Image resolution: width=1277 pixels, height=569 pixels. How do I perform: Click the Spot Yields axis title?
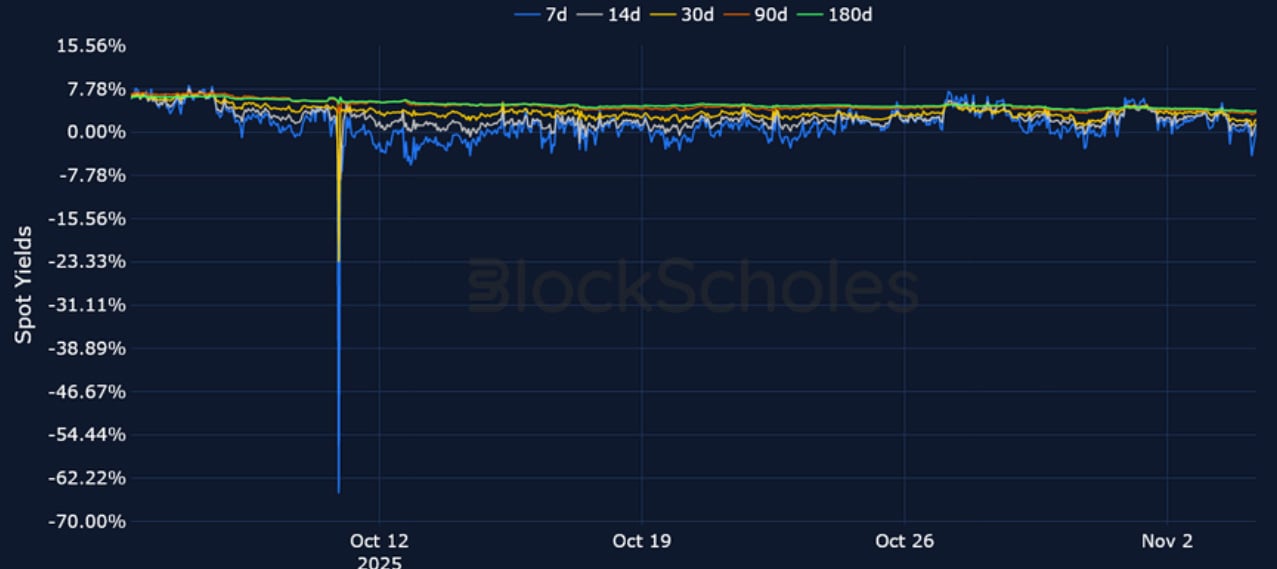23,284
